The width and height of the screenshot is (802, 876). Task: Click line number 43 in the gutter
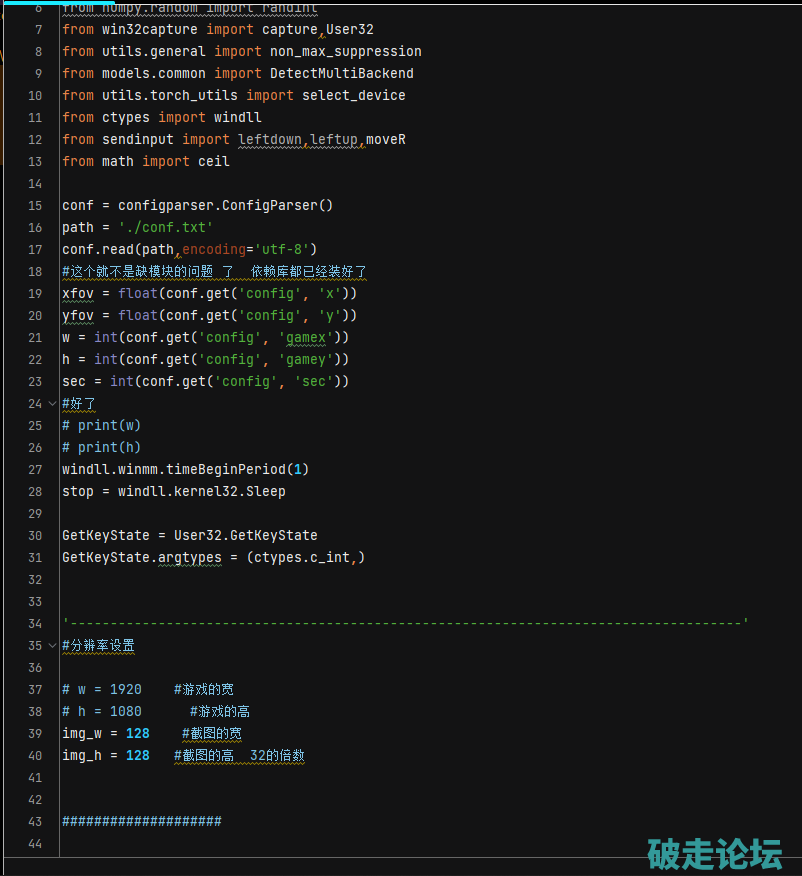(36, 821)
